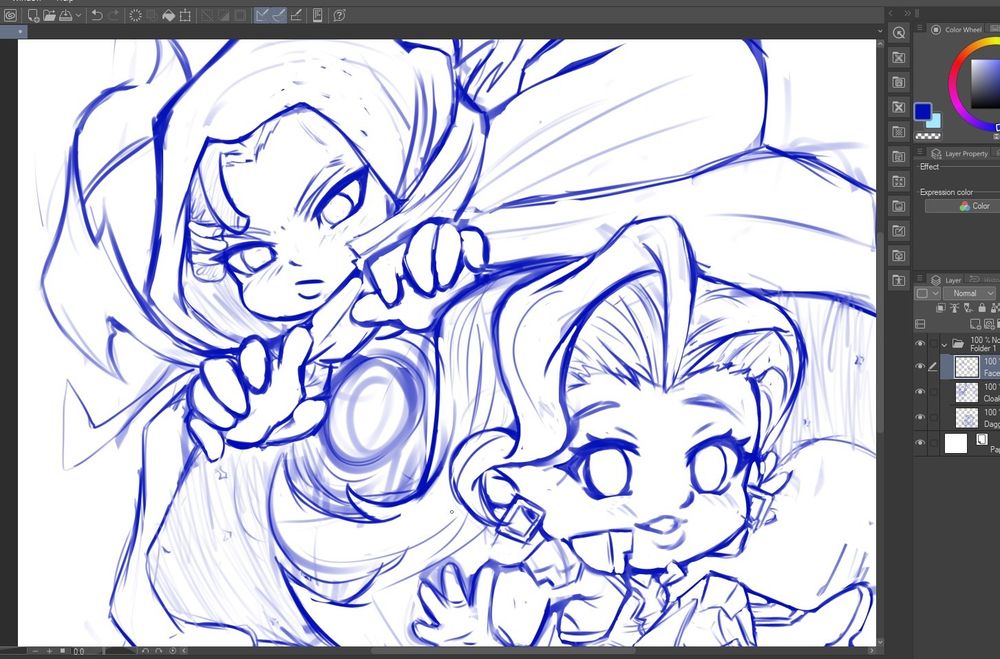Rotate canvas left in status bar
The height and width of the screenshot is (659, 1000).
coord(145,651)
